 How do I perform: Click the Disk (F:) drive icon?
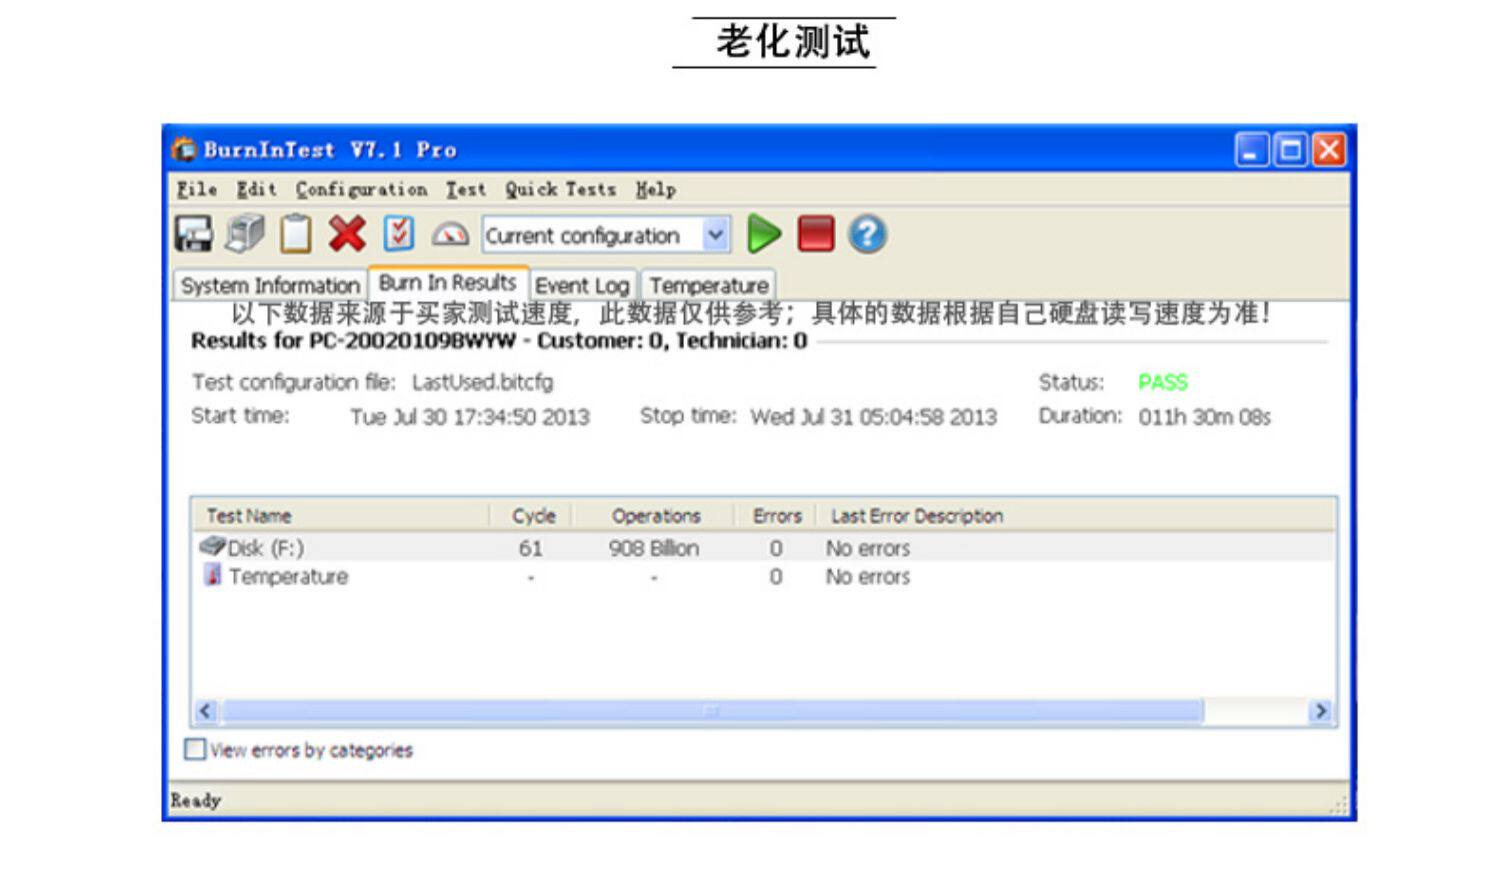pos(212,546)
